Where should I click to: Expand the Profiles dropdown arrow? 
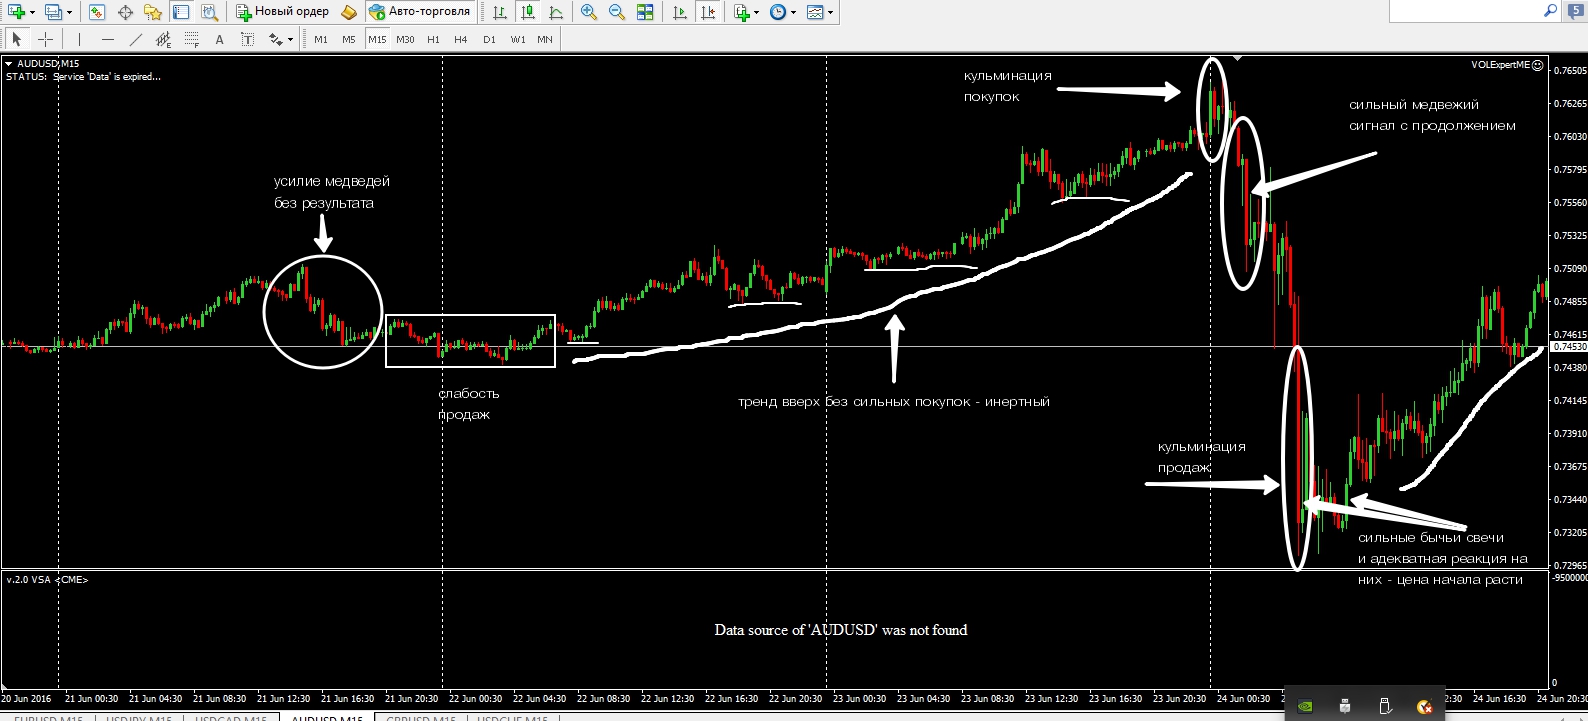pyautogui.click(x=69, y=13)
